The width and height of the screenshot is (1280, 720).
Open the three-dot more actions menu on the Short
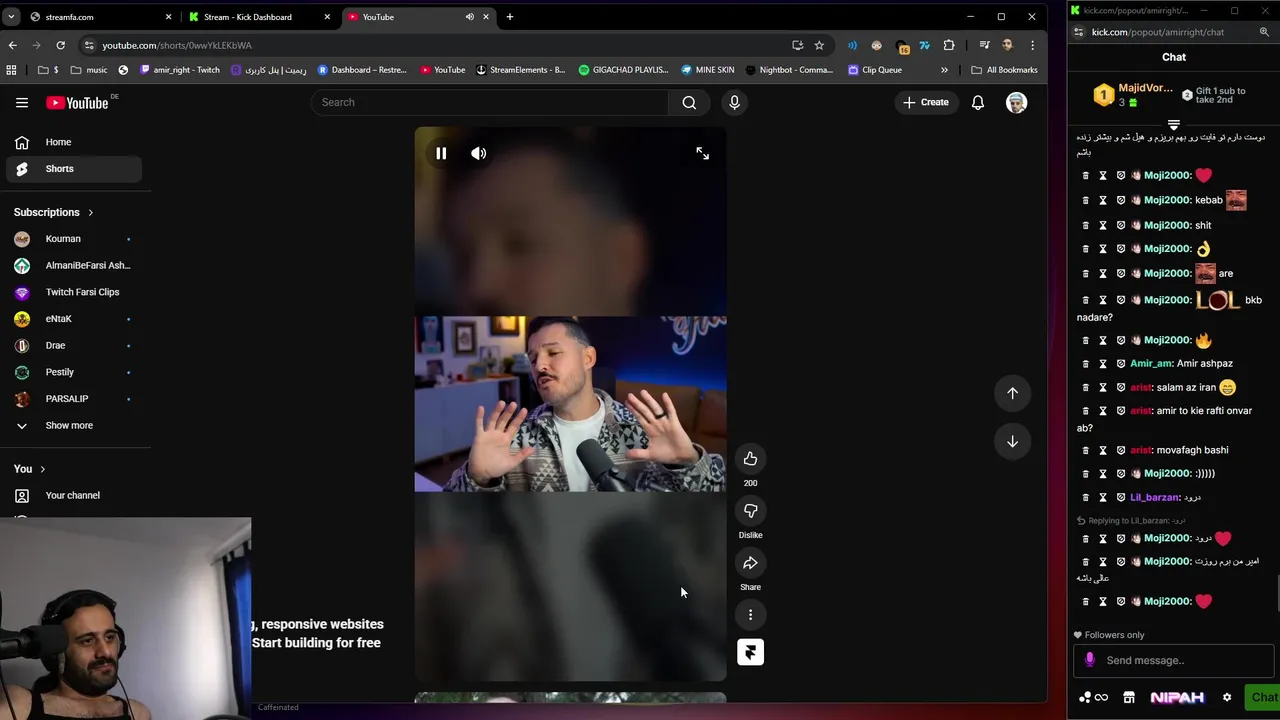click(750, 615)
